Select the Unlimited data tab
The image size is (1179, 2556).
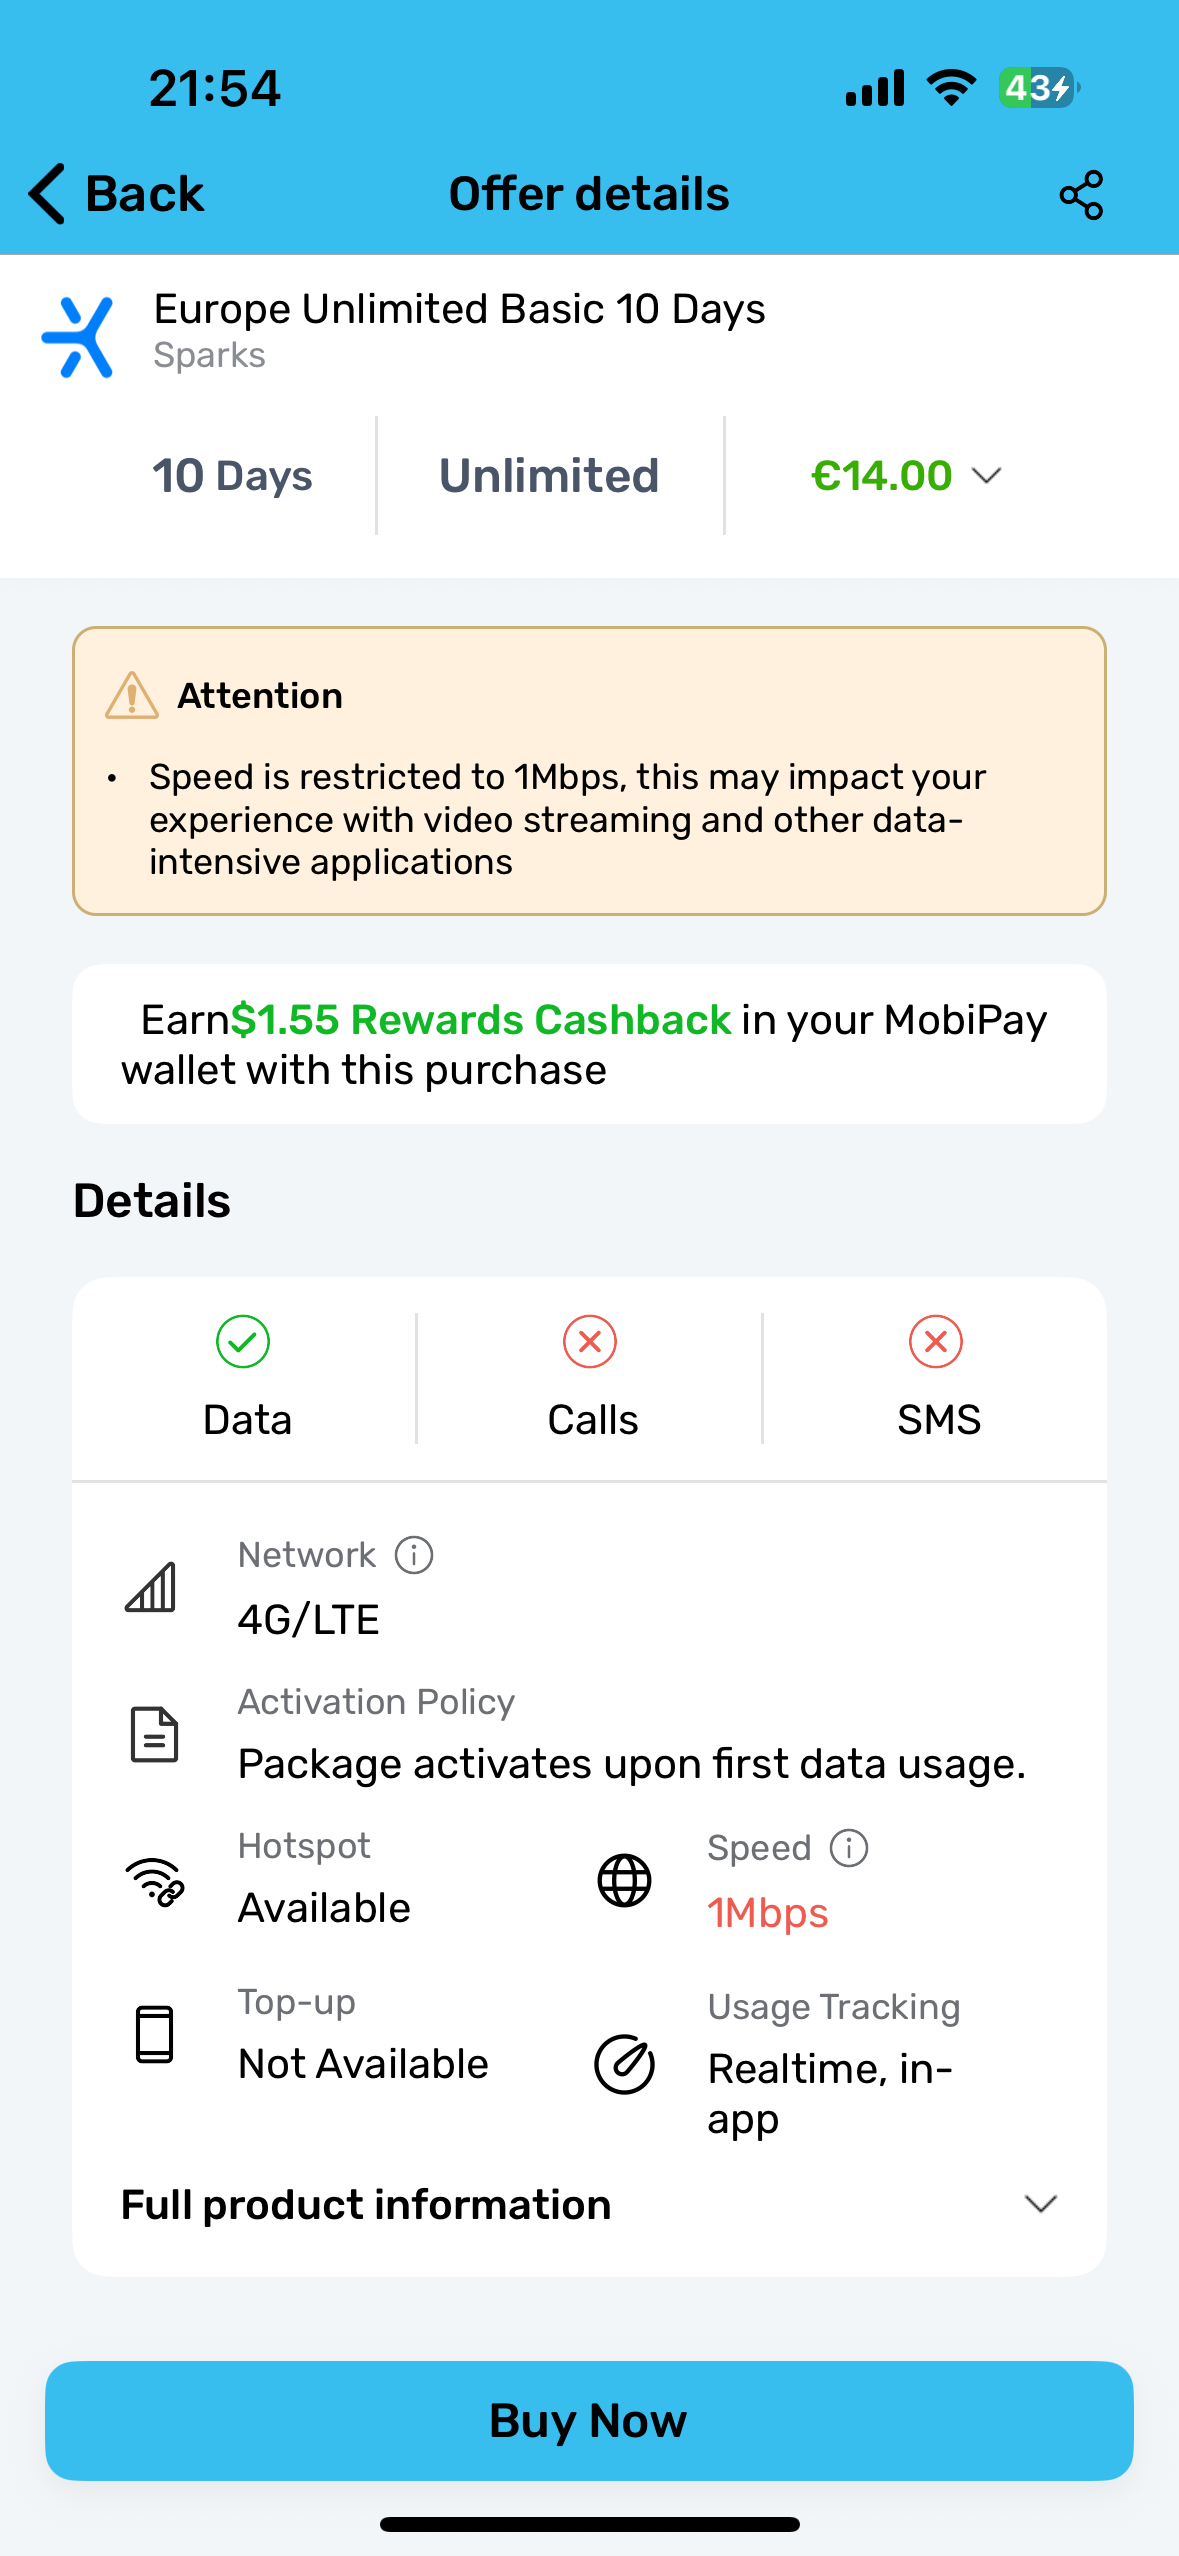(549, 476)
